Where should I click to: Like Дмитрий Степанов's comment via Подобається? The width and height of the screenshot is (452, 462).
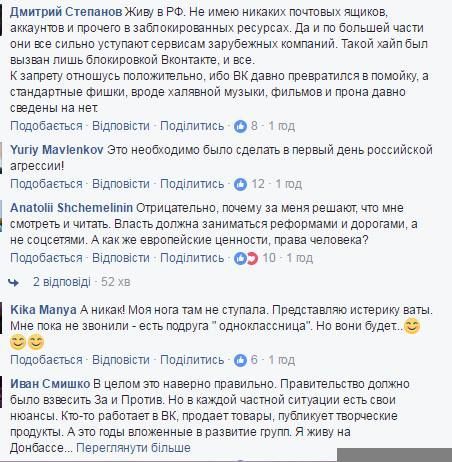[46, 126]
